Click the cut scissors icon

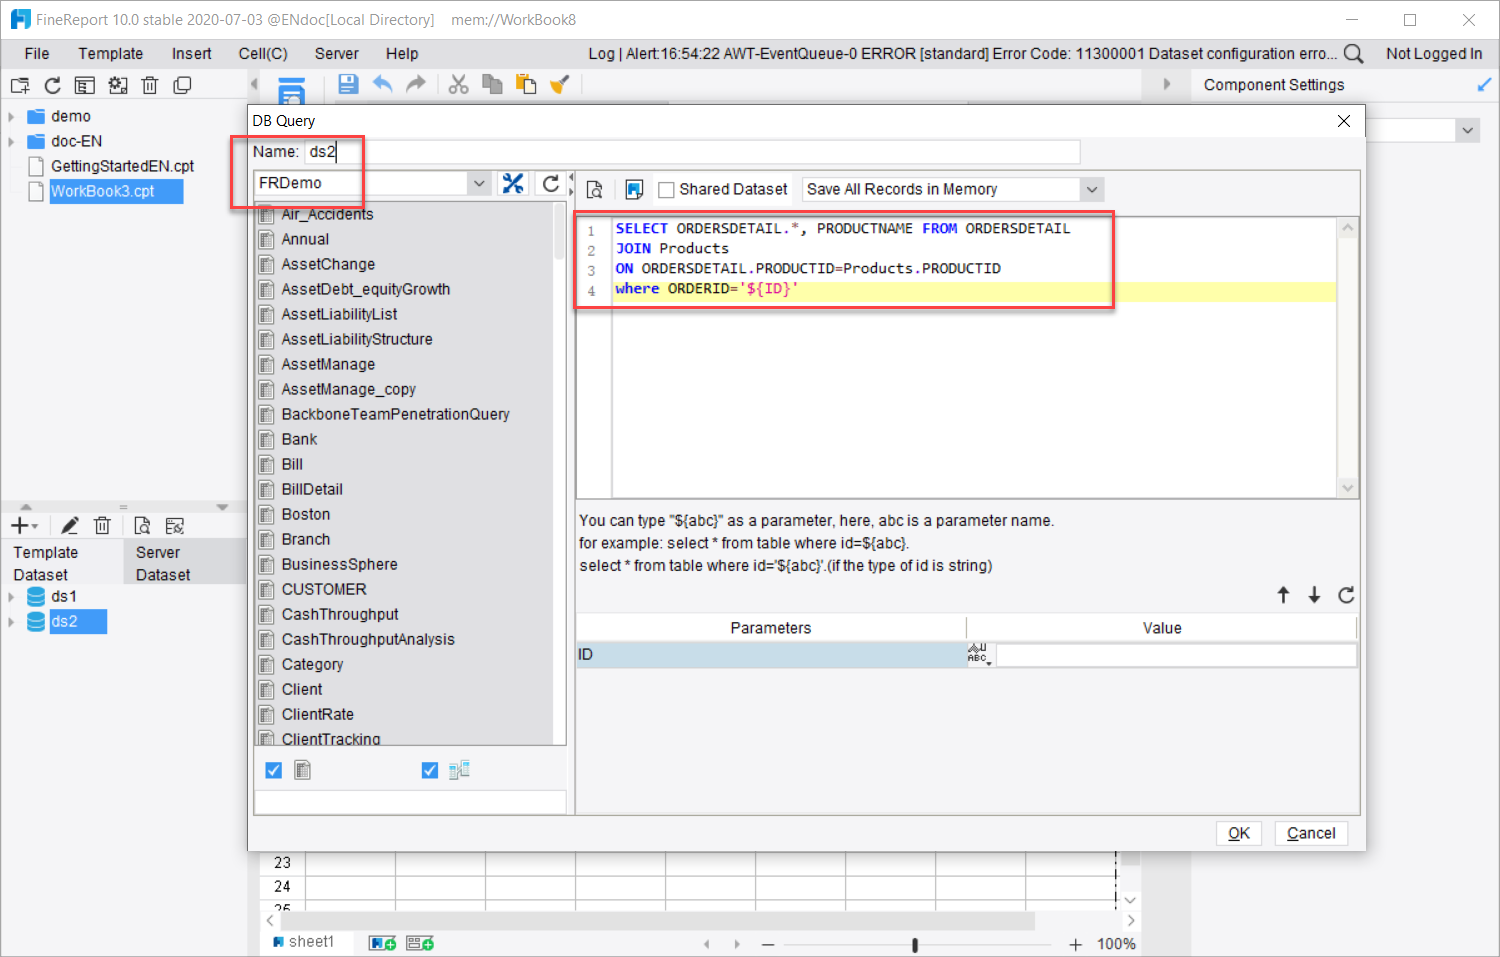coord(458,84)
